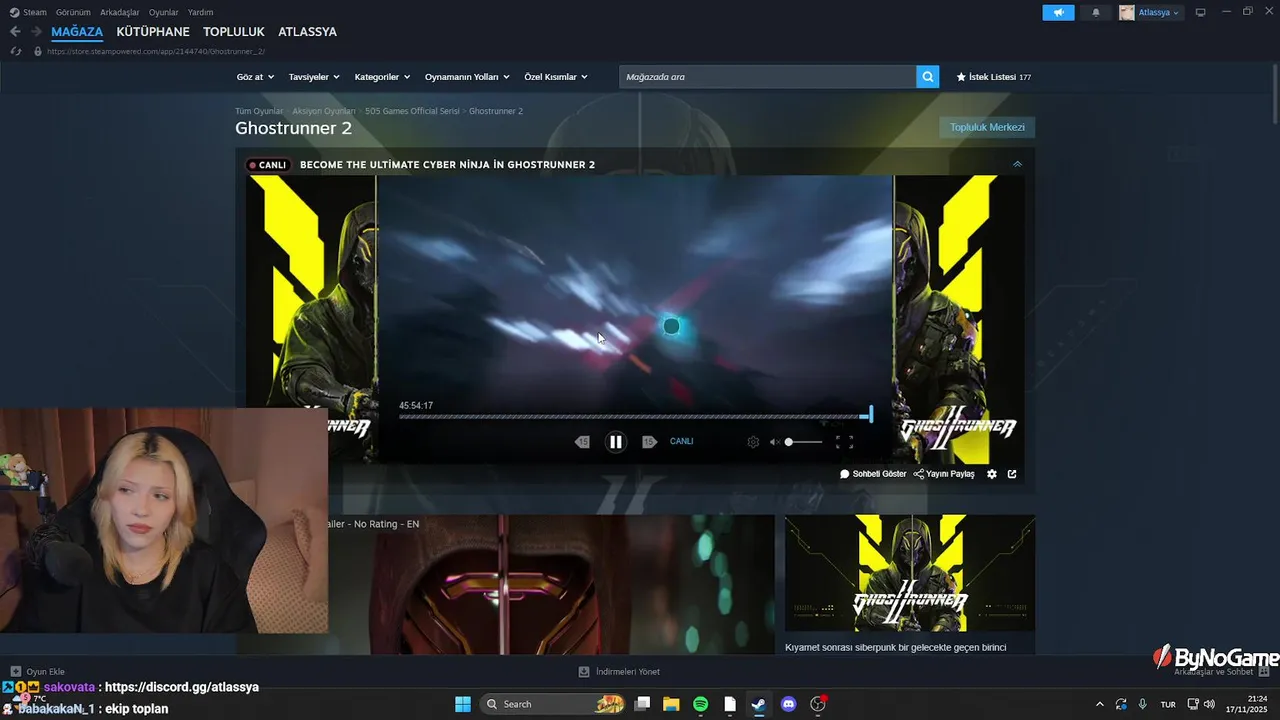Image resolution: width=1280 pixels, height=720 pixels.
Task: Open the ATLASSYA profile tab
Action: (307, 32)
